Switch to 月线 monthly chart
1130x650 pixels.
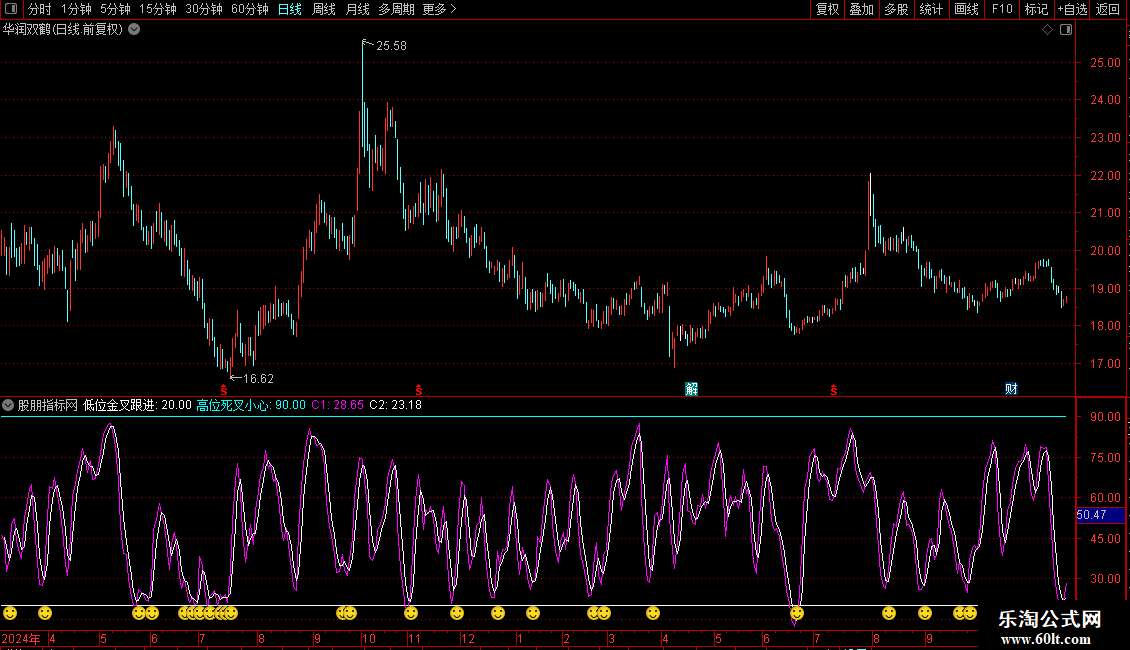tap(357, 9)
